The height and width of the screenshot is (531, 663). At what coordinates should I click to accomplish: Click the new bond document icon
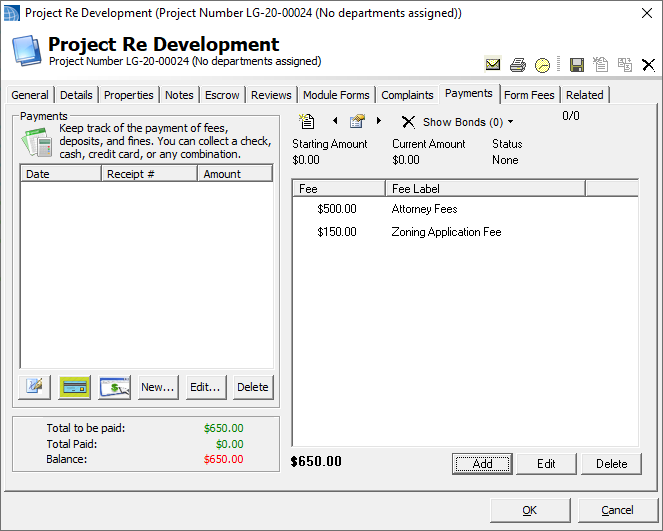(x=307, y=121)
